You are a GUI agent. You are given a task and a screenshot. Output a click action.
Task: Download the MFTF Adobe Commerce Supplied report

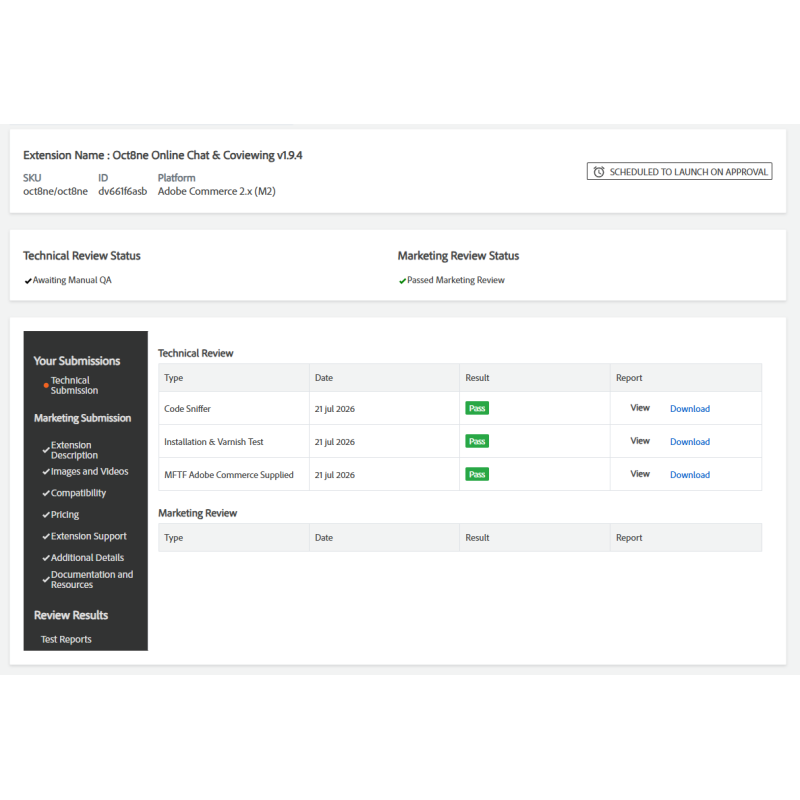coord(690,475)
